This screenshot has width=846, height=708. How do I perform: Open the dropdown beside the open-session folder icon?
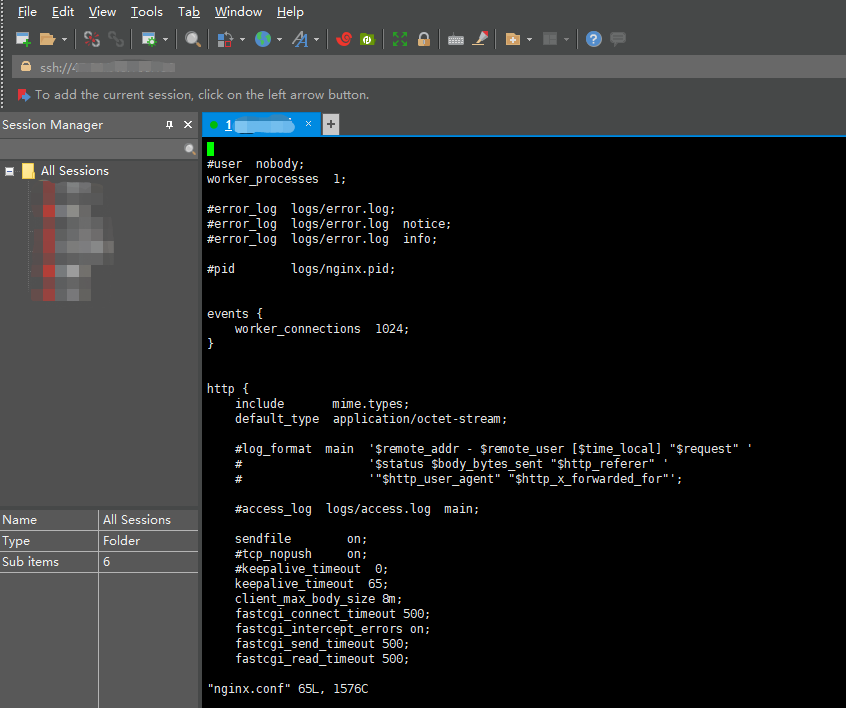coord(63,39)
